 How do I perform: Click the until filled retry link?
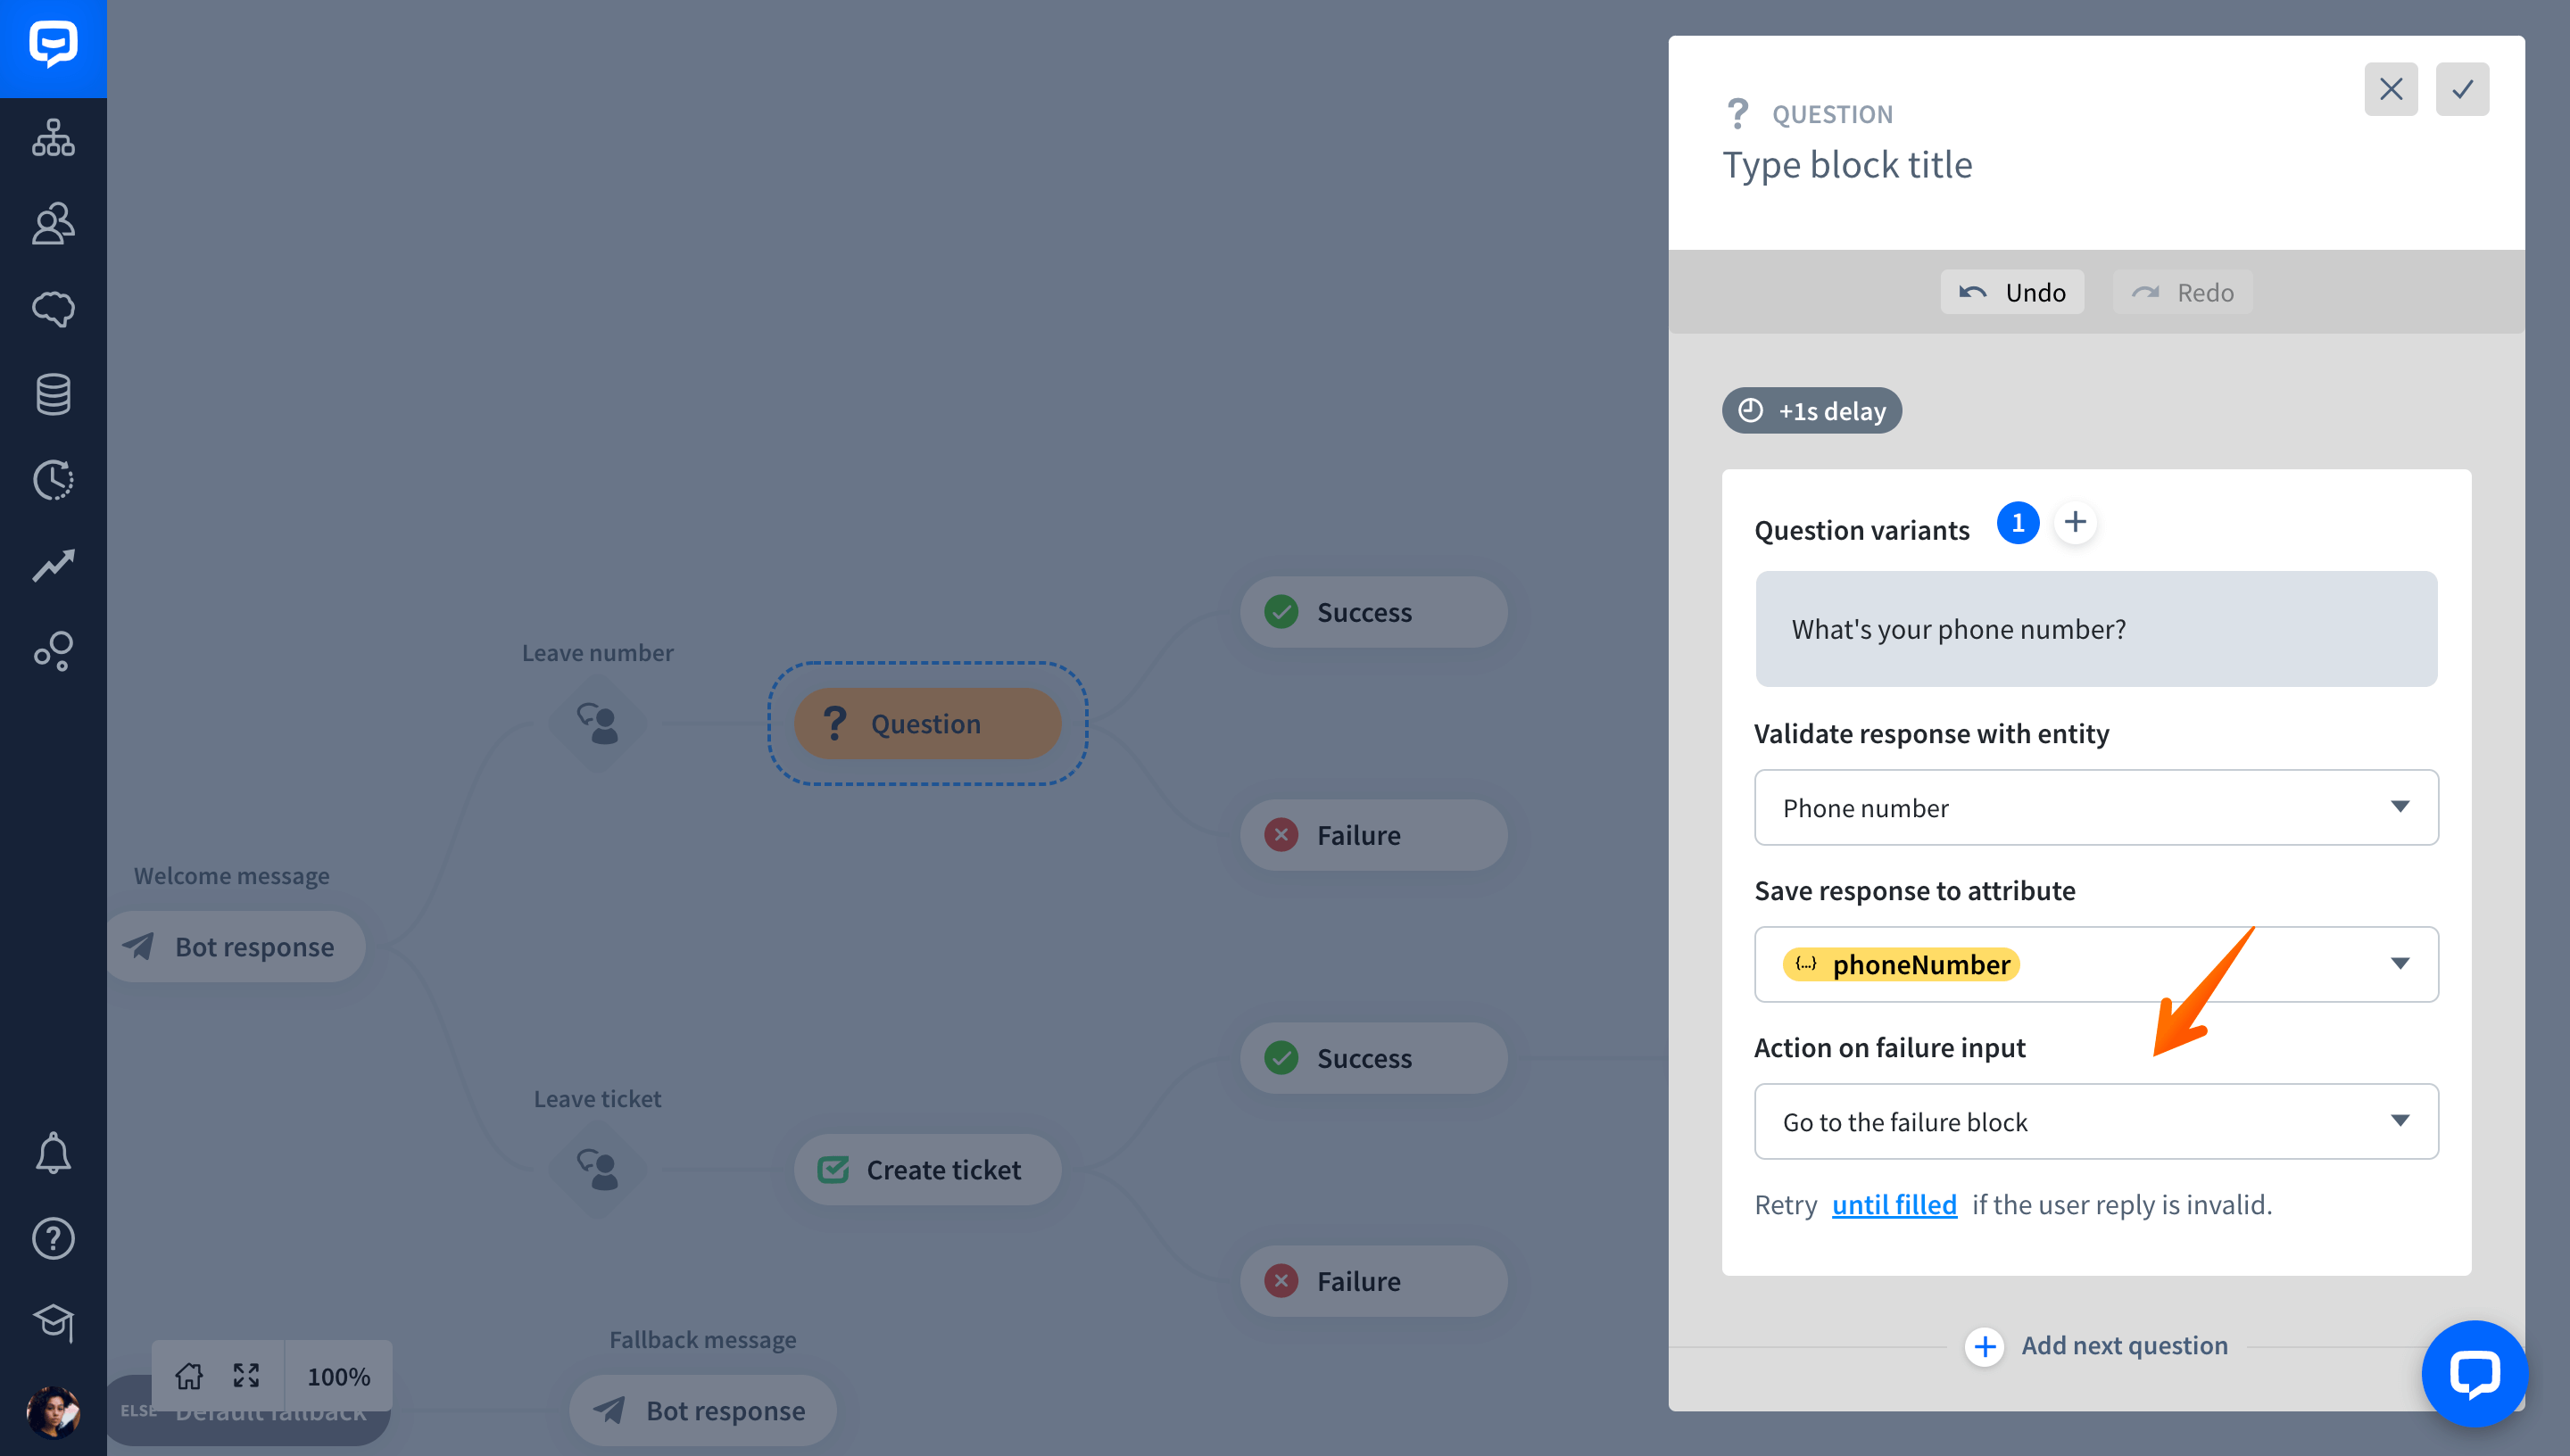(x=1894, y=1204)
